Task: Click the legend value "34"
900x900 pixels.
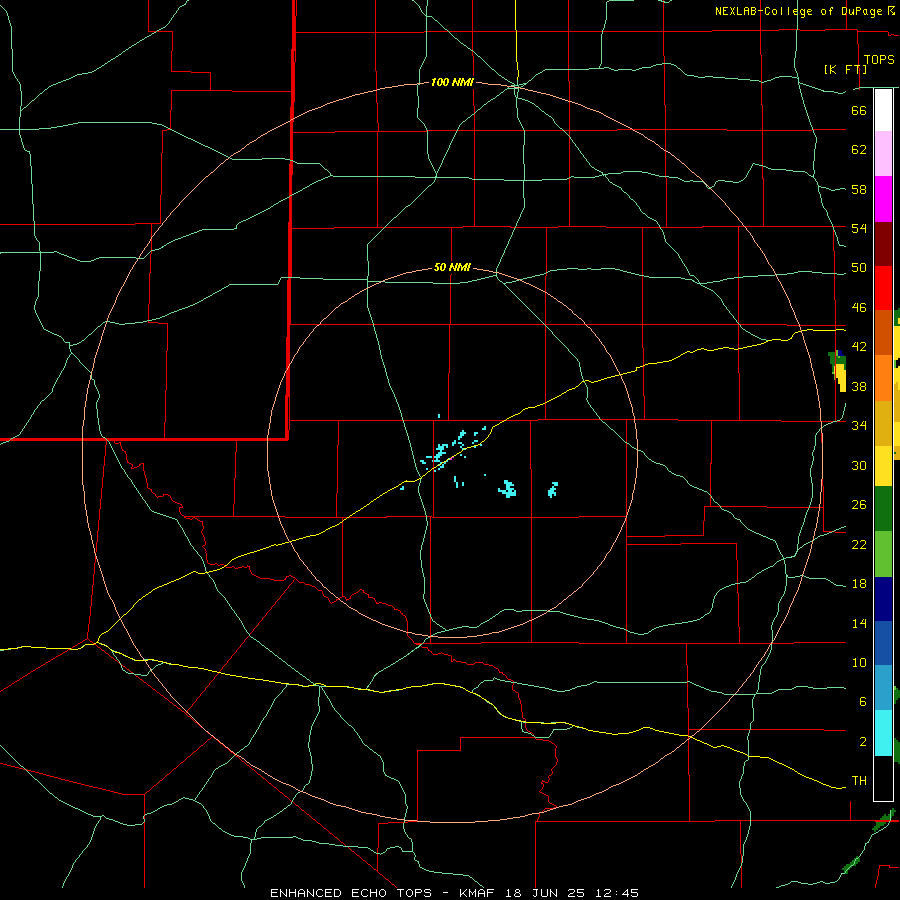Action: tap(859, 426)
